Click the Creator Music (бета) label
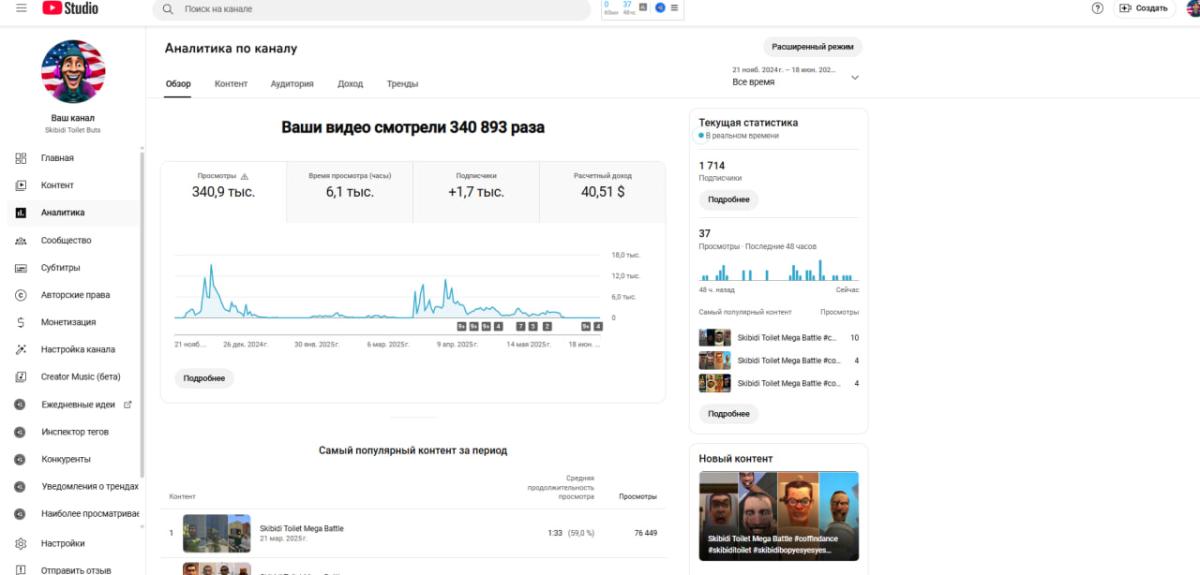Viewport: 1200px width, 575px height. (80, 377)
